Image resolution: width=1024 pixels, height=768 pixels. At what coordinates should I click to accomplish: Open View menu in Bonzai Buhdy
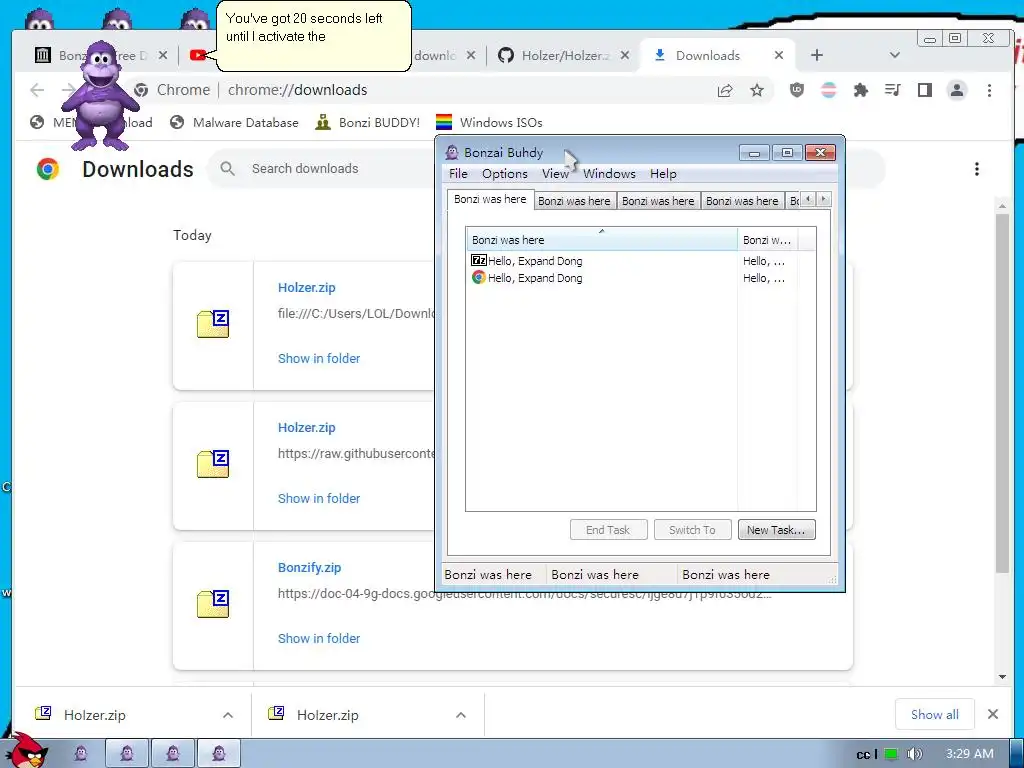(x=555, y=174)
